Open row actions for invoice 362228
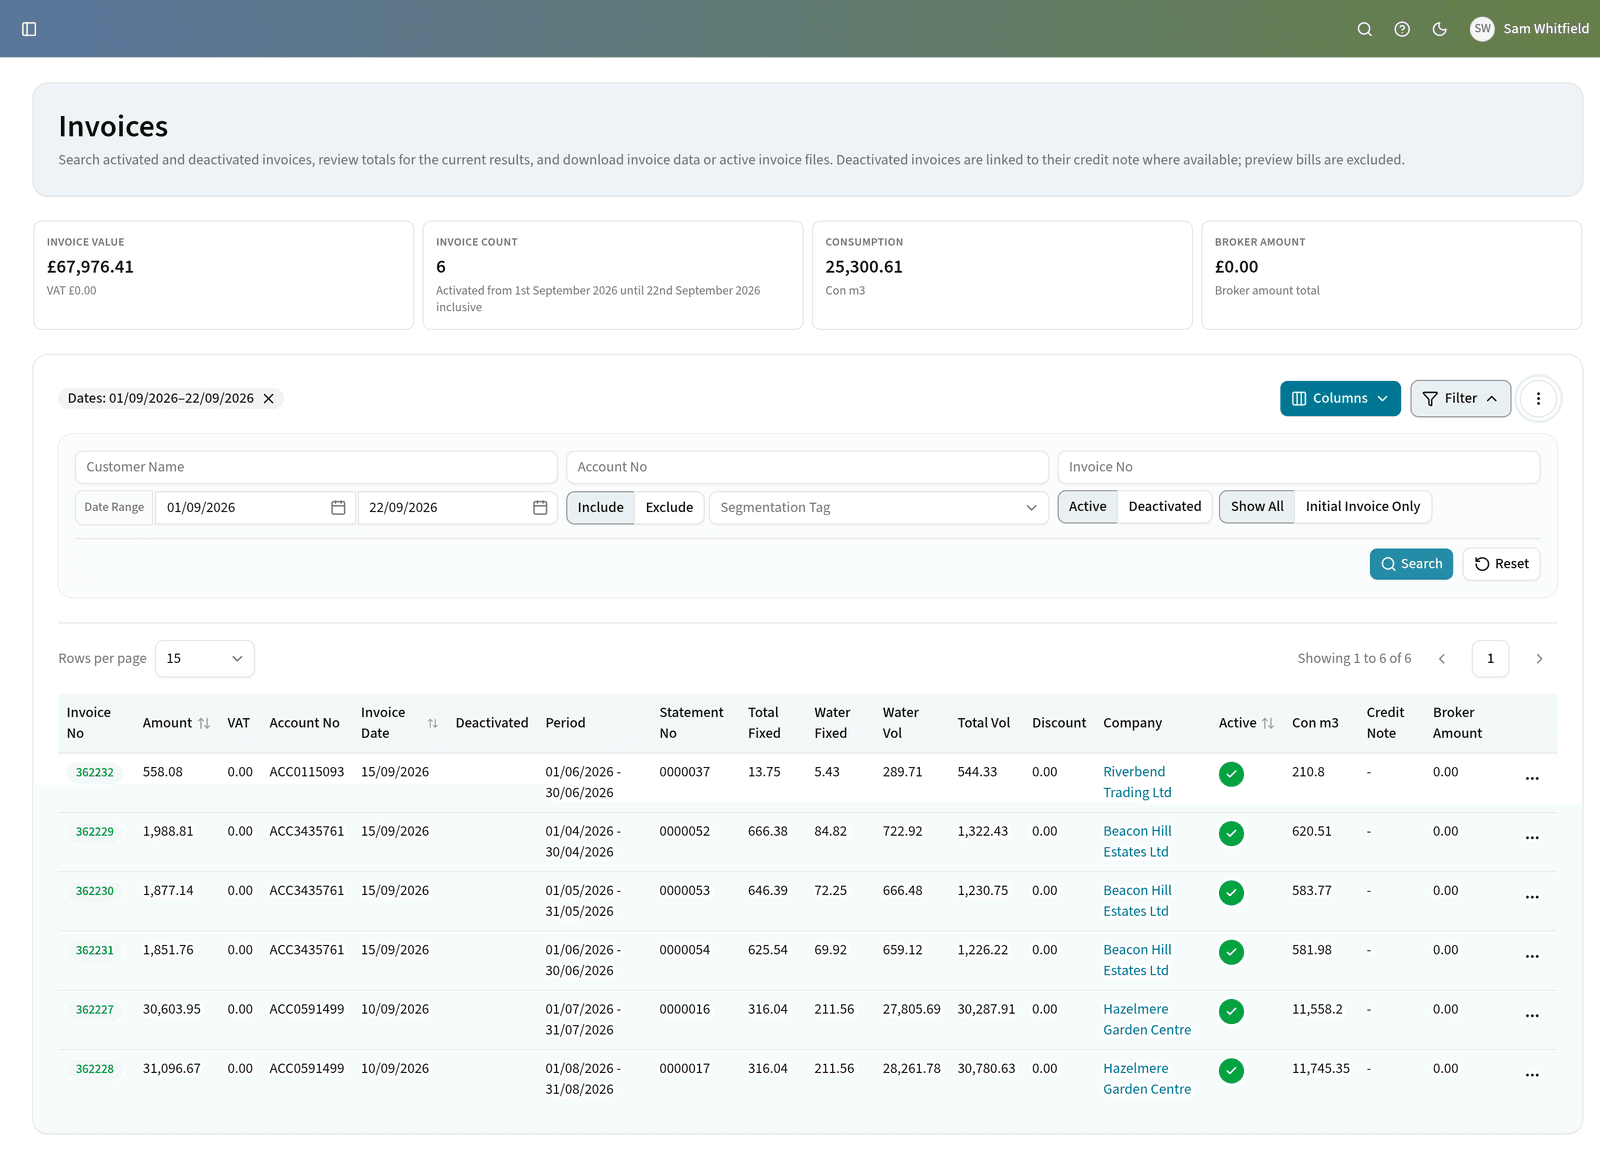 click(x=1532, y=1075)
